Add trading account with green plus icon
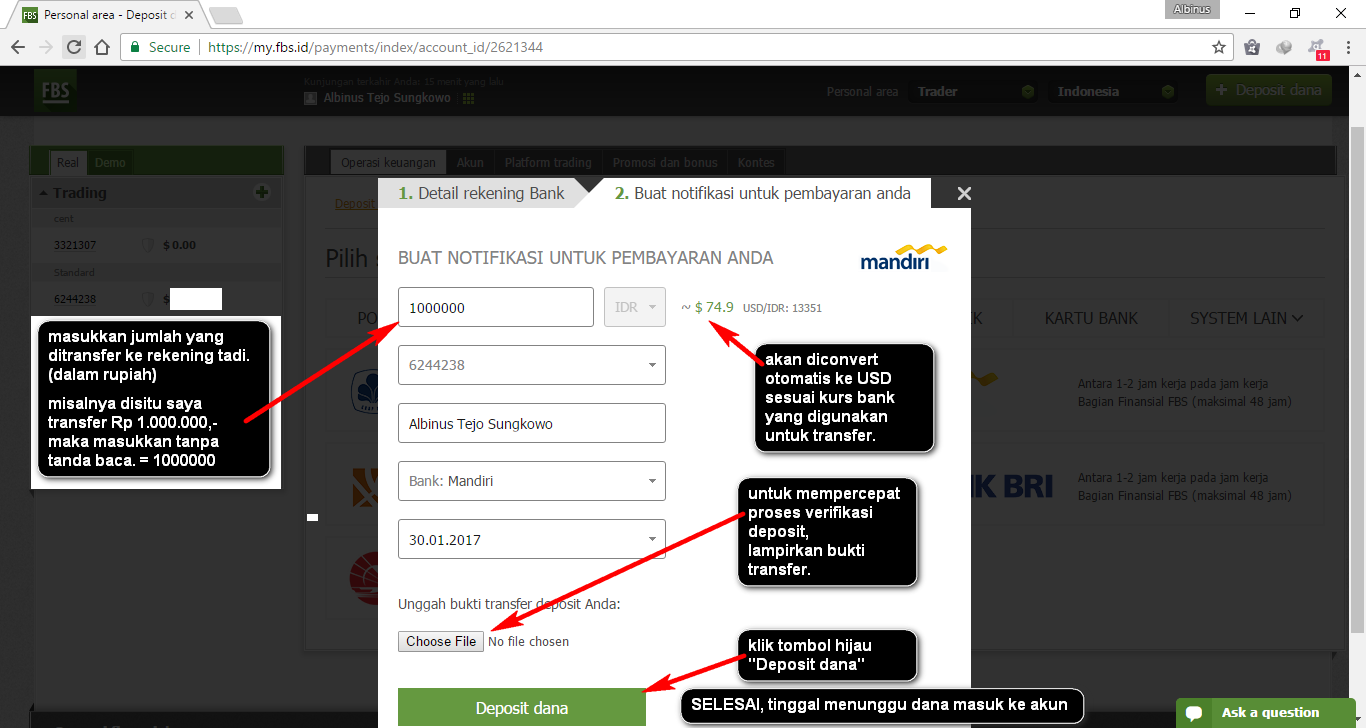Screen dimensions: 1366x728 point(262,192)
